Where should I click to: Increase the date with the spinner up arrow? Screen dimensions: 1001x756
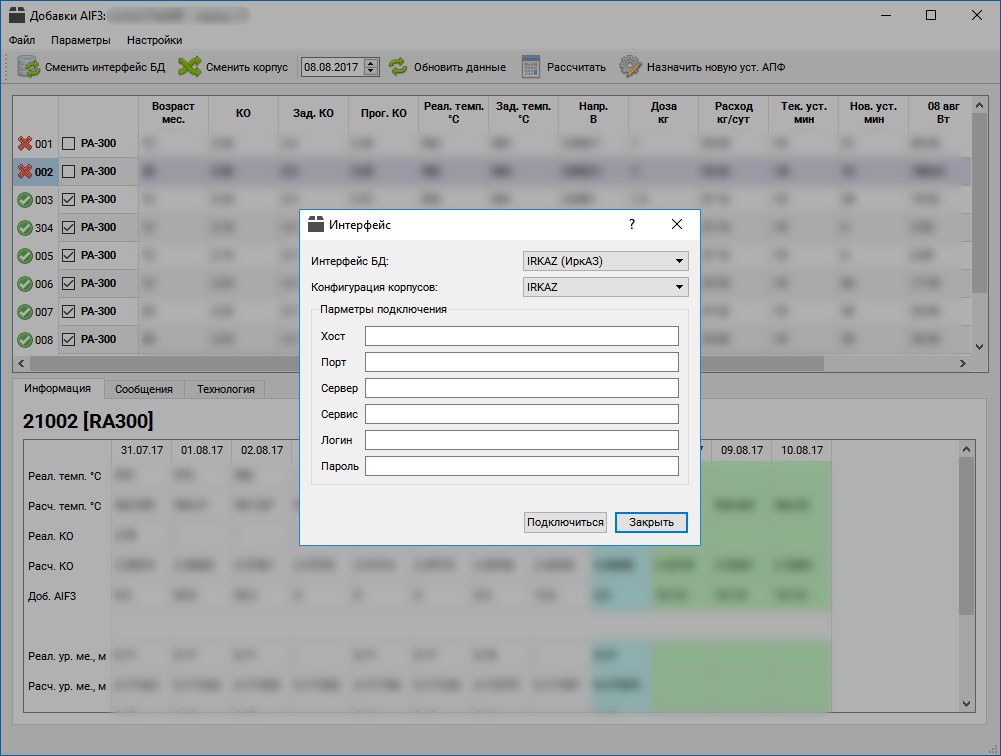coord(371,63)
